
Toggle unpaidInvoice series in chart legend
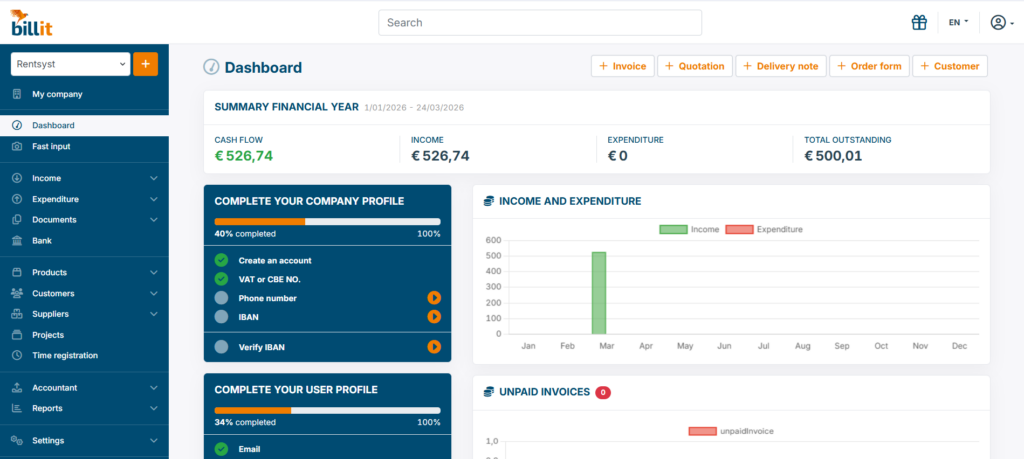click(730, 431)
